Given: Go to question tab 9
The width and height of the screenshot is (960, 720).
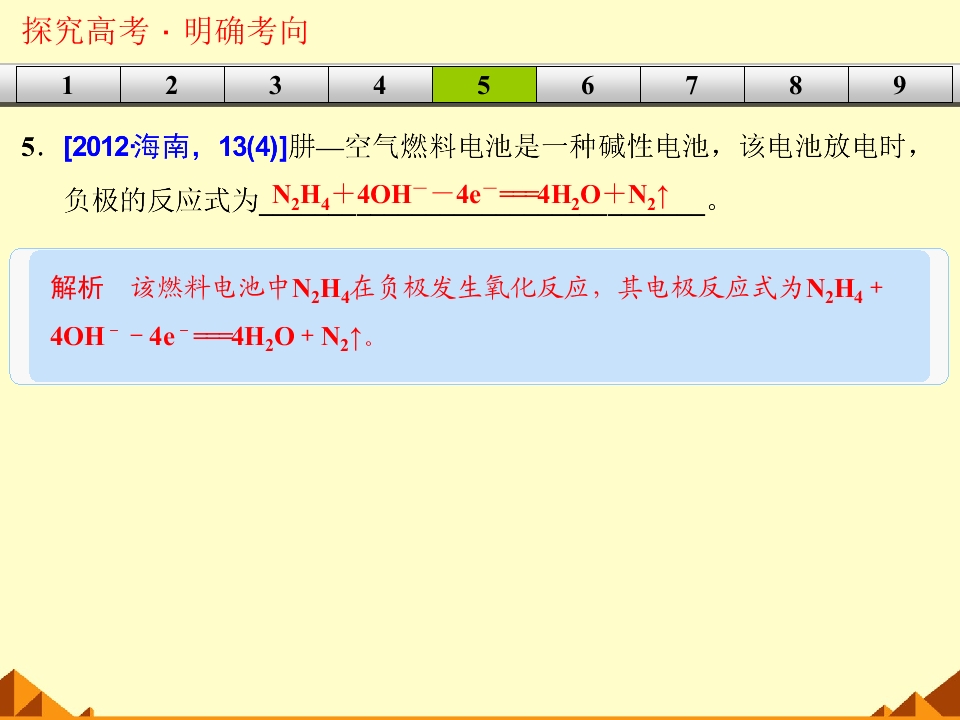Looking at the screenshot, I should tap(900, 84).
